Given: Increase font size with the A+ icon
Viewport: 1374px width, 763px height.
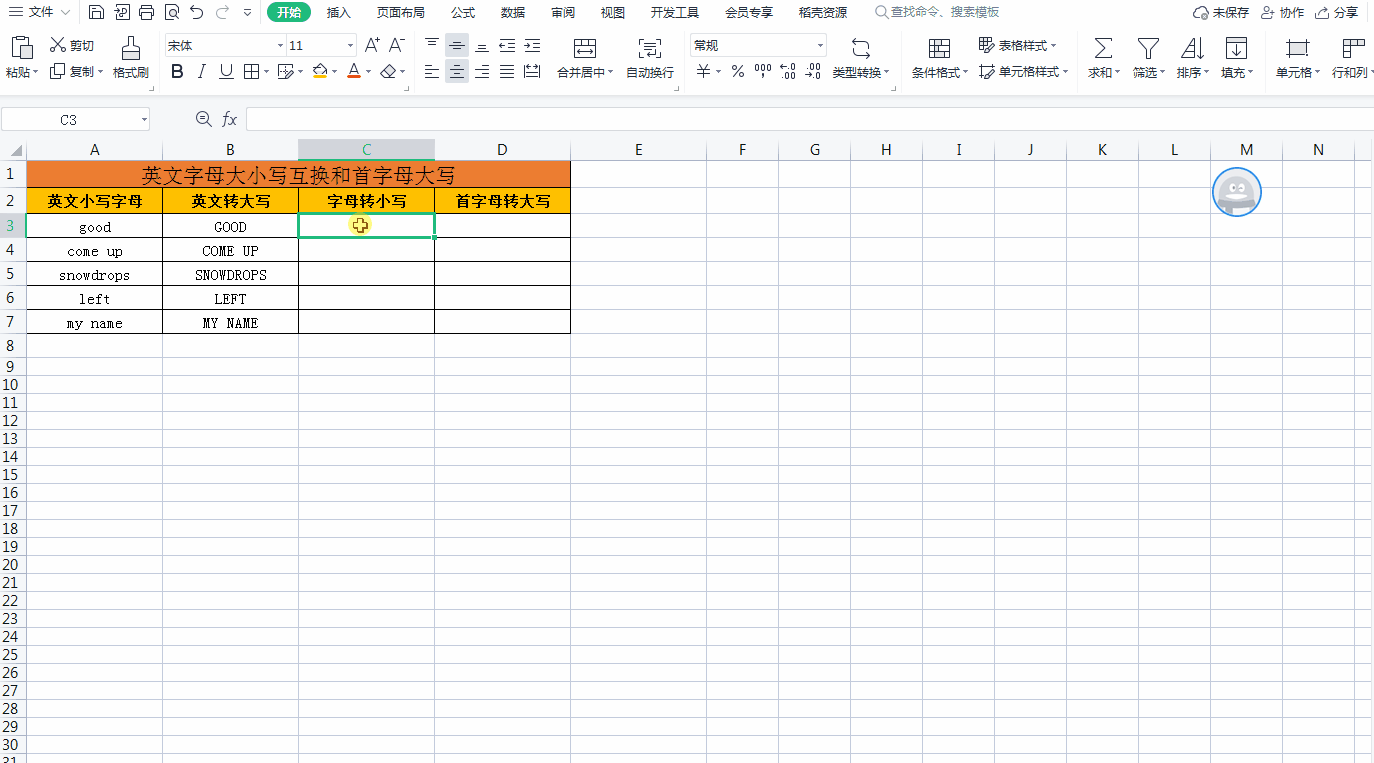Looking at the screenshot, I should coord(372,46).
